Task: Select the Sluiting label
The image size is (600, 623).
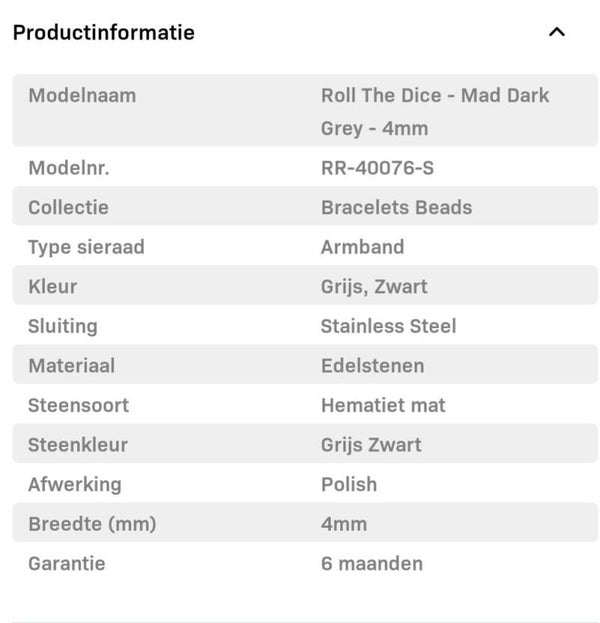Action: pos(63,326)
